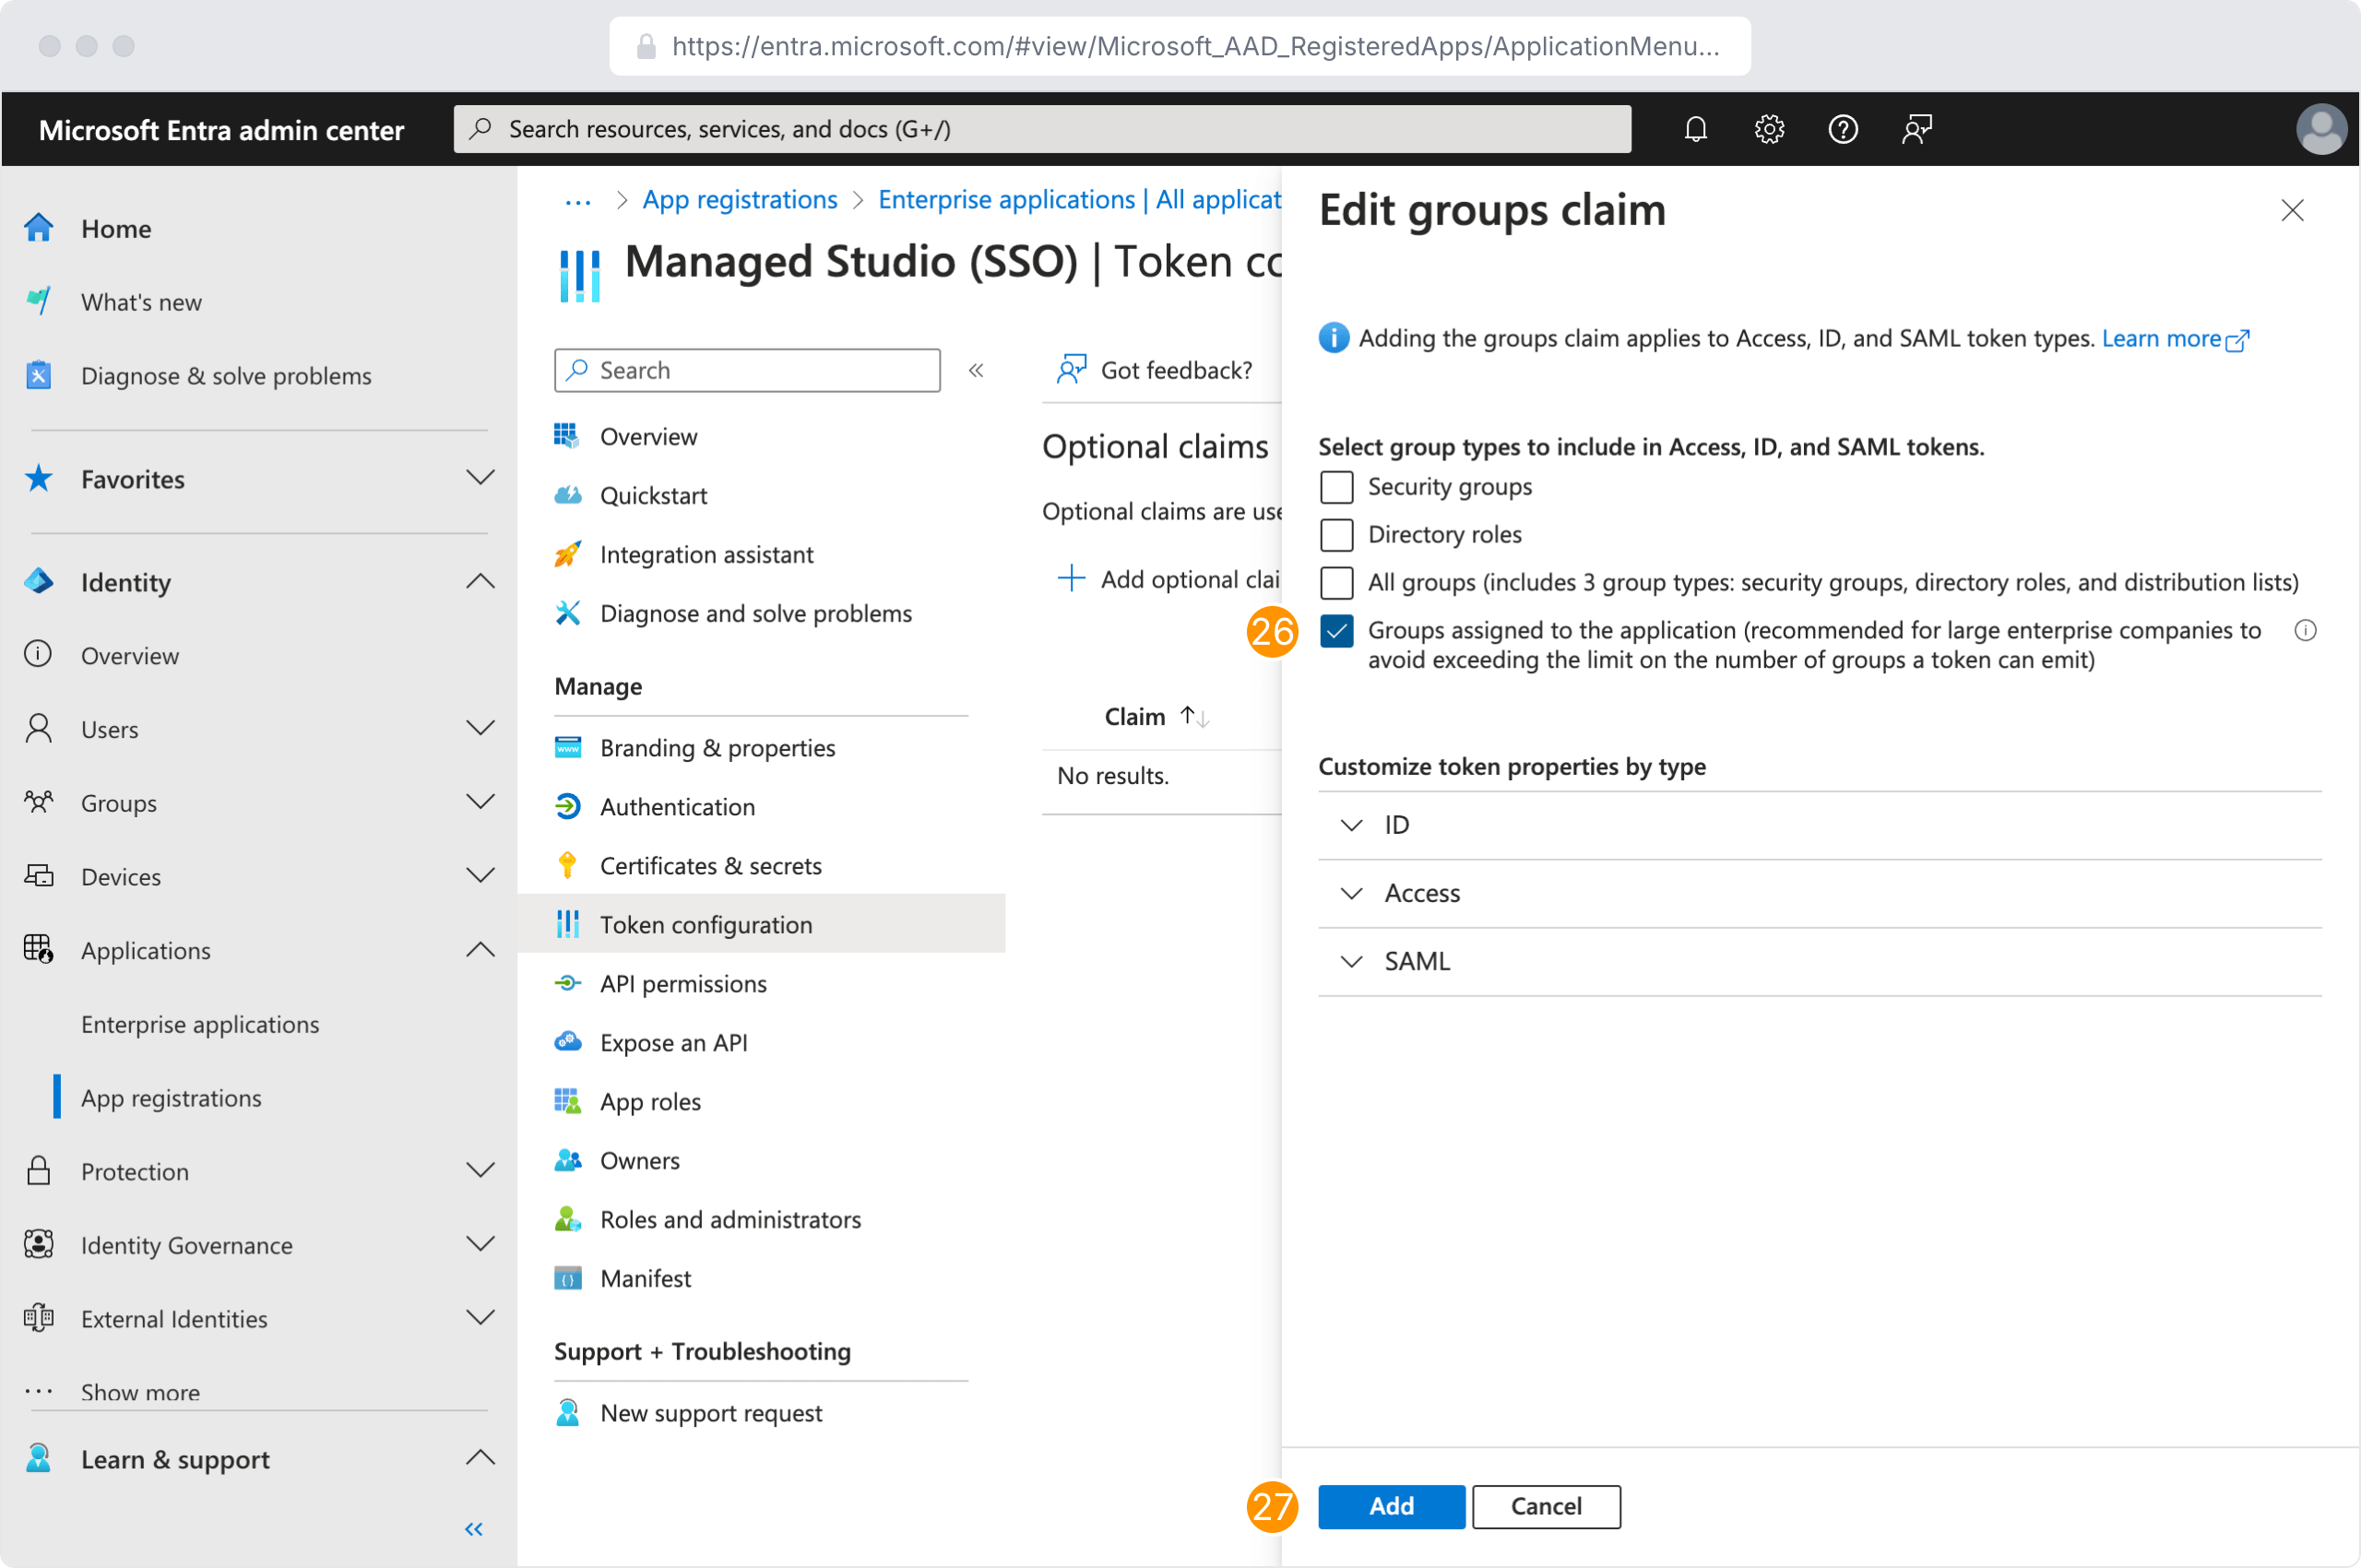
Task: Check the Security groups checkbox
Action: tap(1337, 487)
